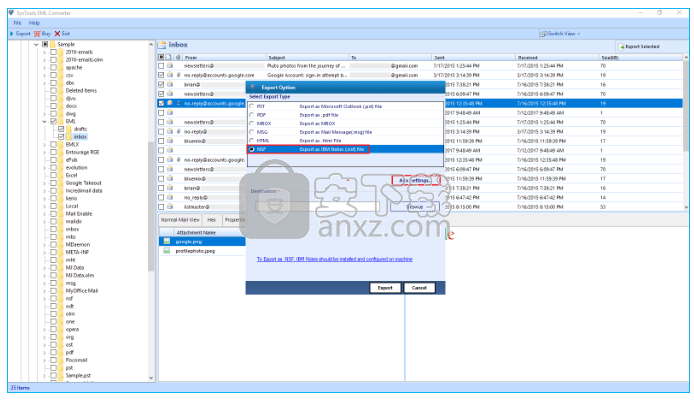Select the MSG export radio button
The height and width of the screenshot is (402, 694).
[252, 132]
